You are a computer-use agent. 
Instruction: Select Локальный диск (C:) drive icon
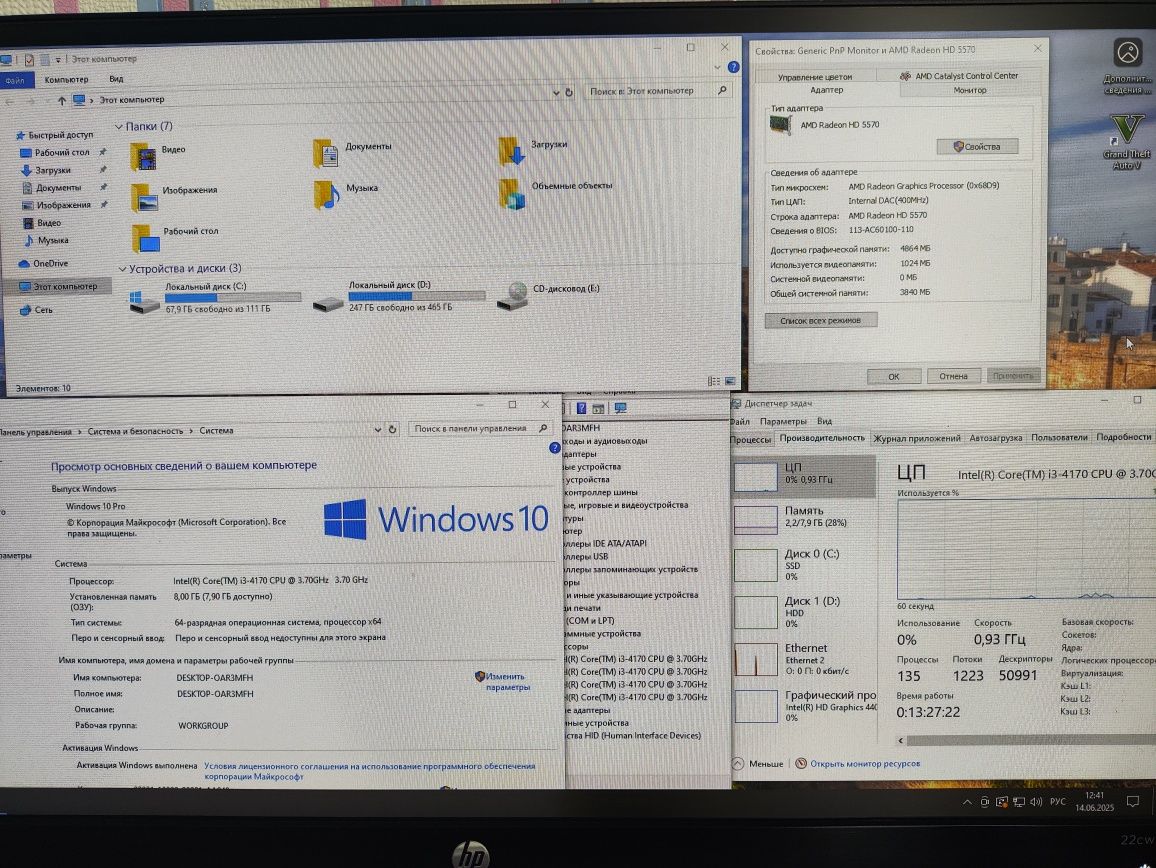pyautogui.click(x=144, y=301)
